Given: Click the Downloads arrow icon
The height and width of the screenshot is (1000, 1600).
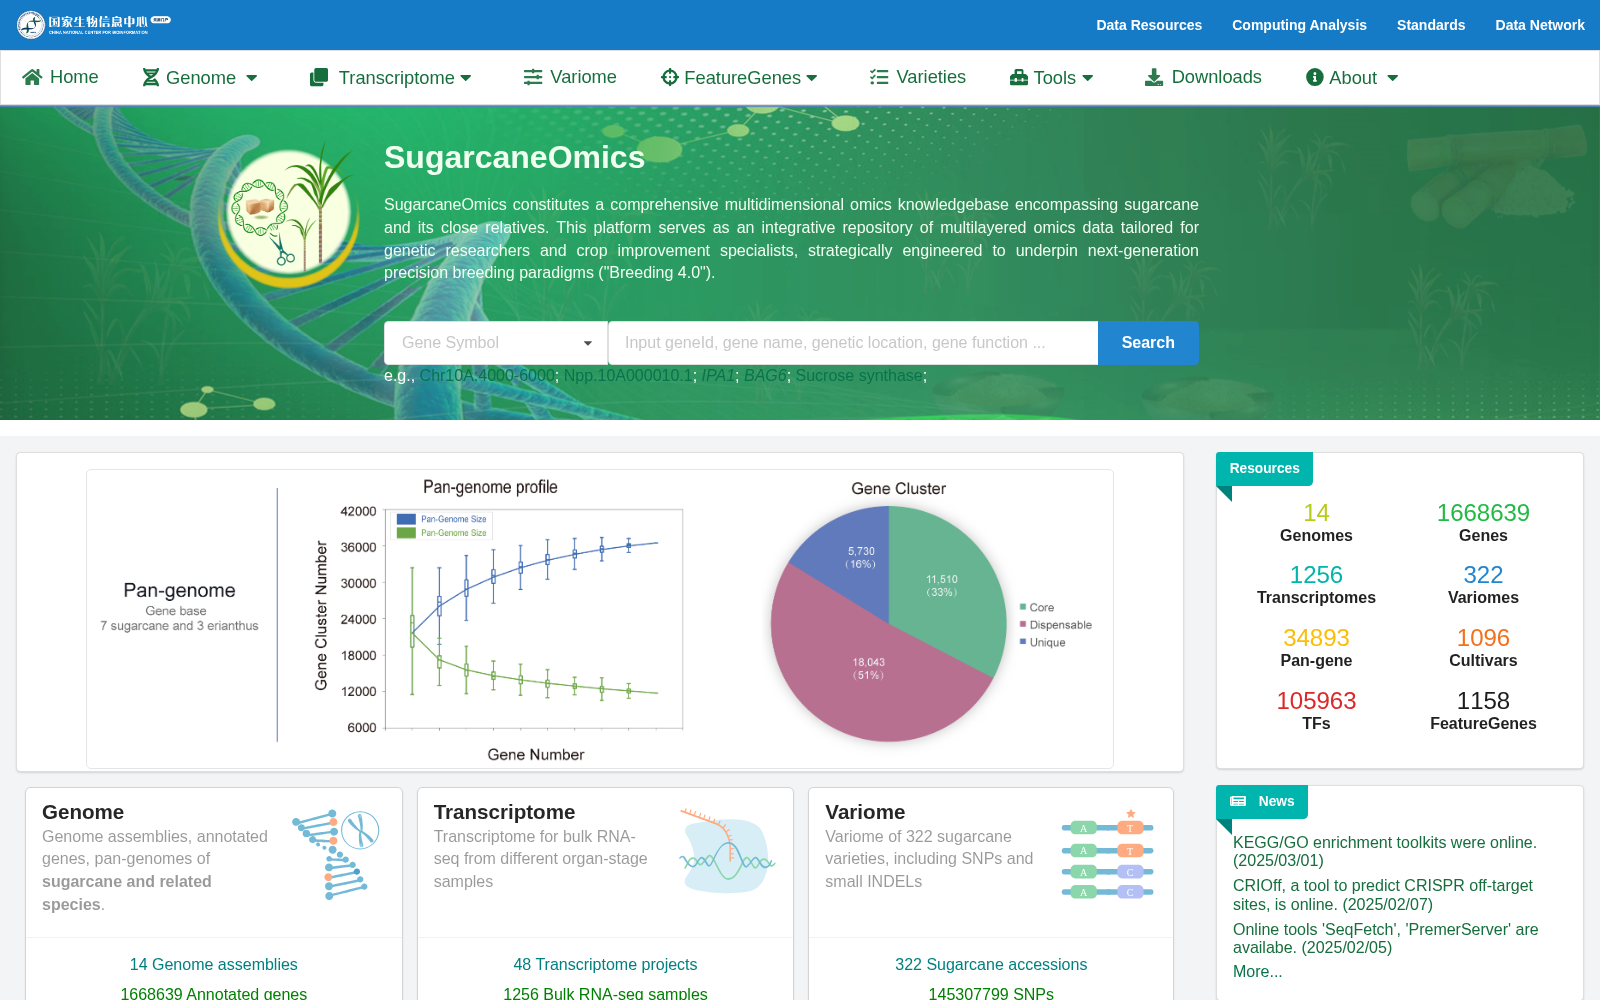Looking at the screenshot, I should pos(1154,77).
